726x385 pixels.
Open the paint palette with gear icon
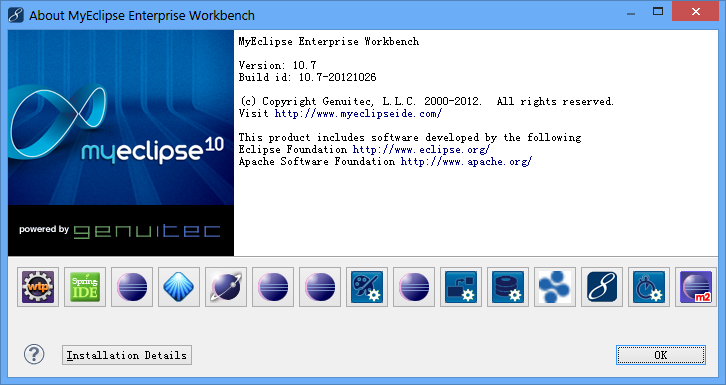(367, 287)
